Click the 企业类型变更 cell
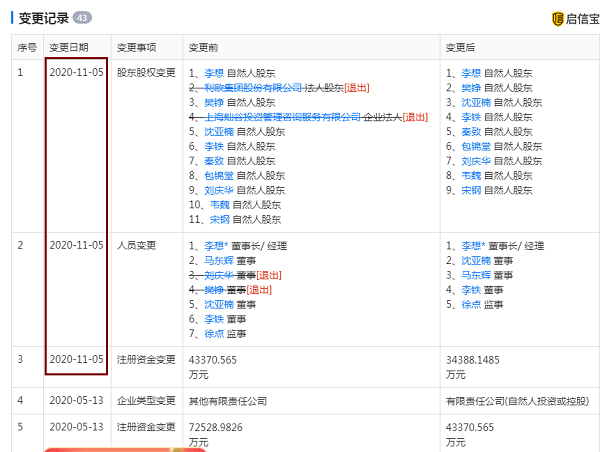The image size is (600, 452). point(146,401)
